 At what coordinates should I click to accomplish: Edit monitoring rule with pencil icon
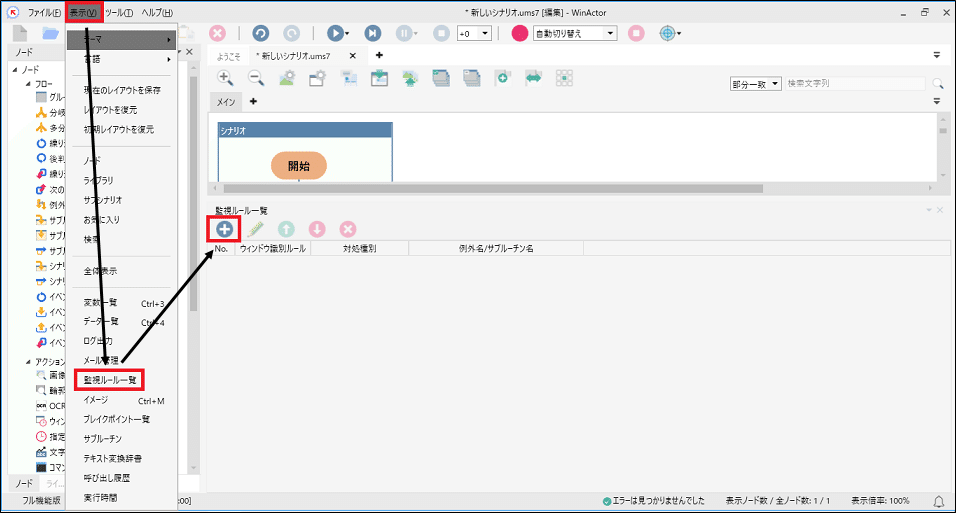point(255,229)
